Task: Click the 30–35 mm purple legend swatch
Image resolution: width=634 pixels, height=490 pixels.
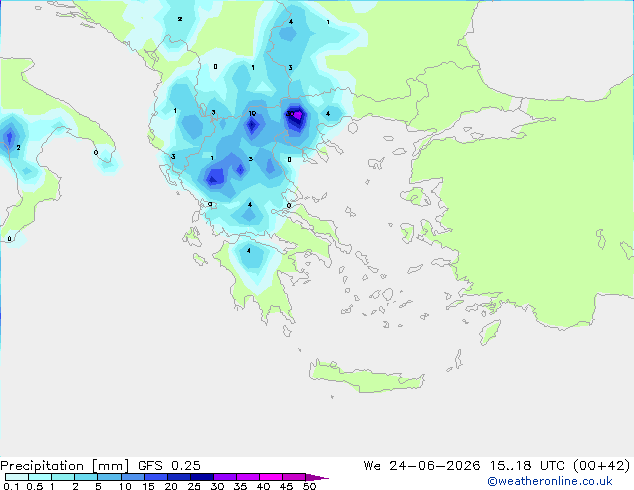Action: pos(225,477)
